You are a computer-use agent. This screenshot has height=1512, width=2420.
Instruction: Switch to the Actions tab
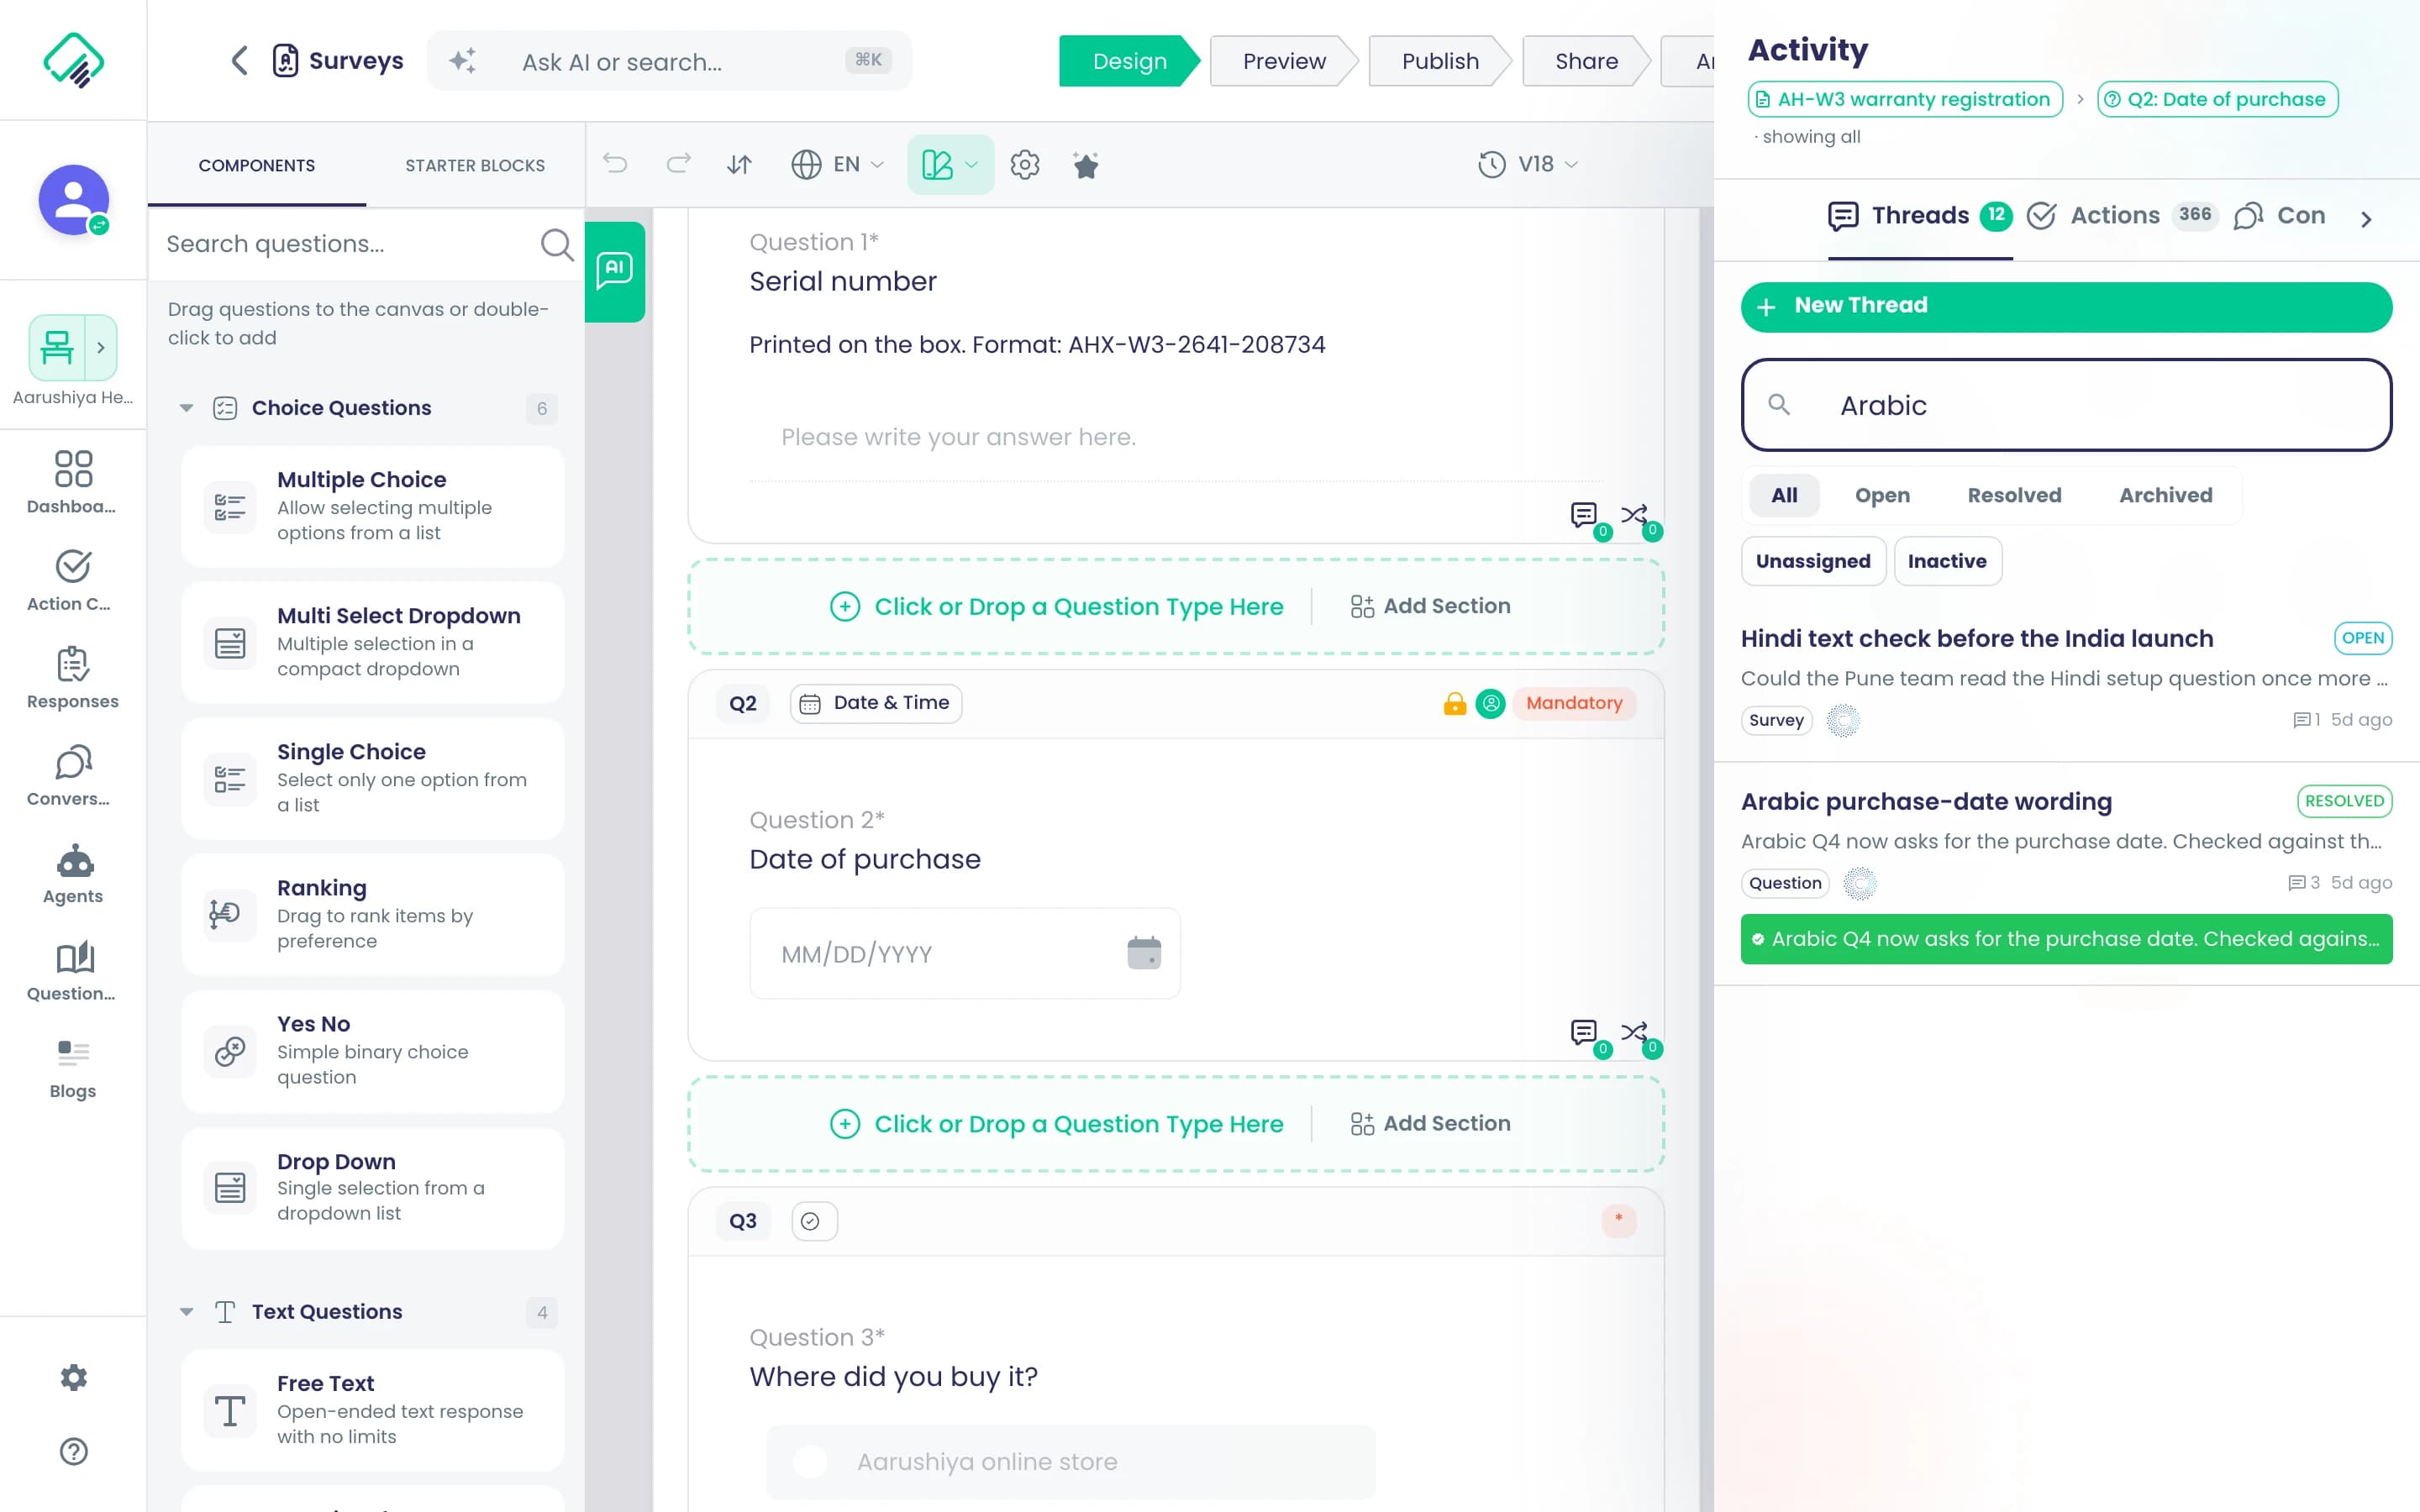tap(2120, 216)
